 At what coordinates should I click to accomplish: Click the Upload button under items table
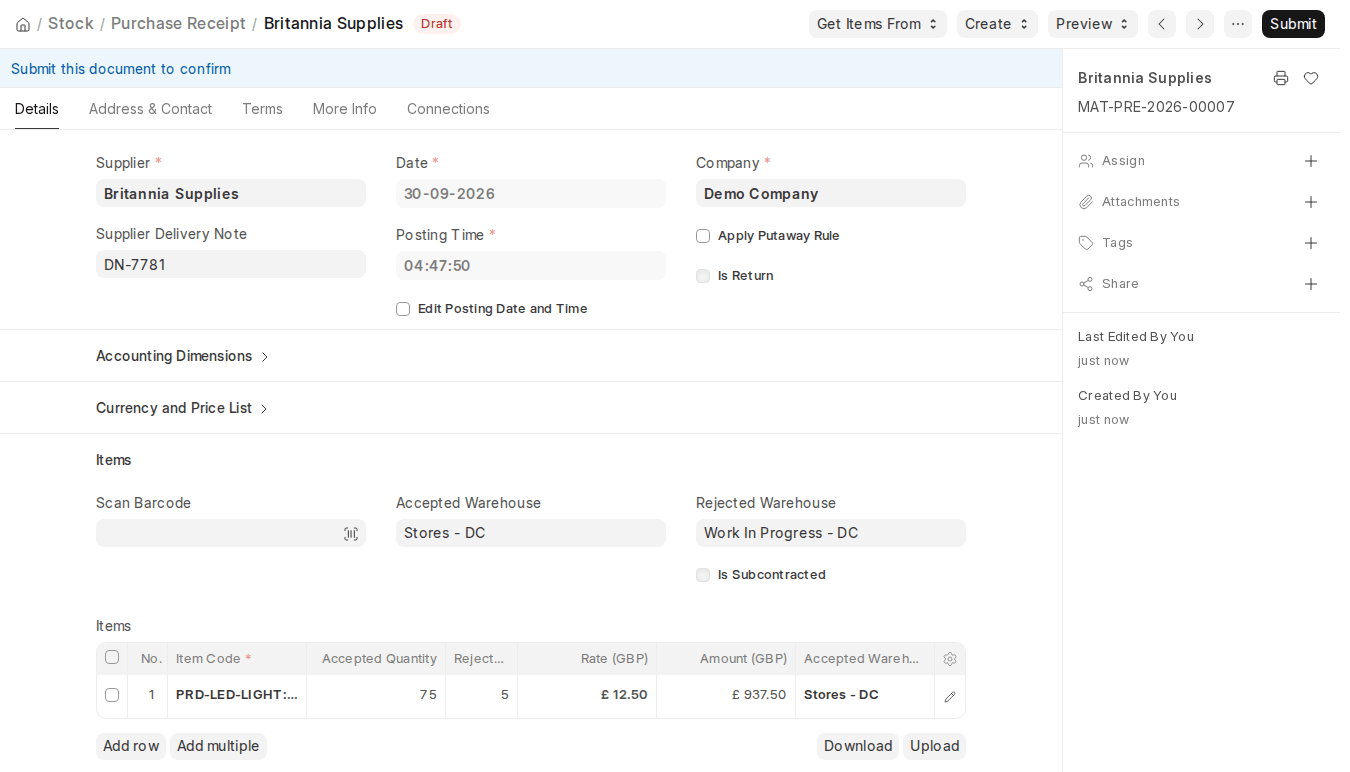point(935,746)
